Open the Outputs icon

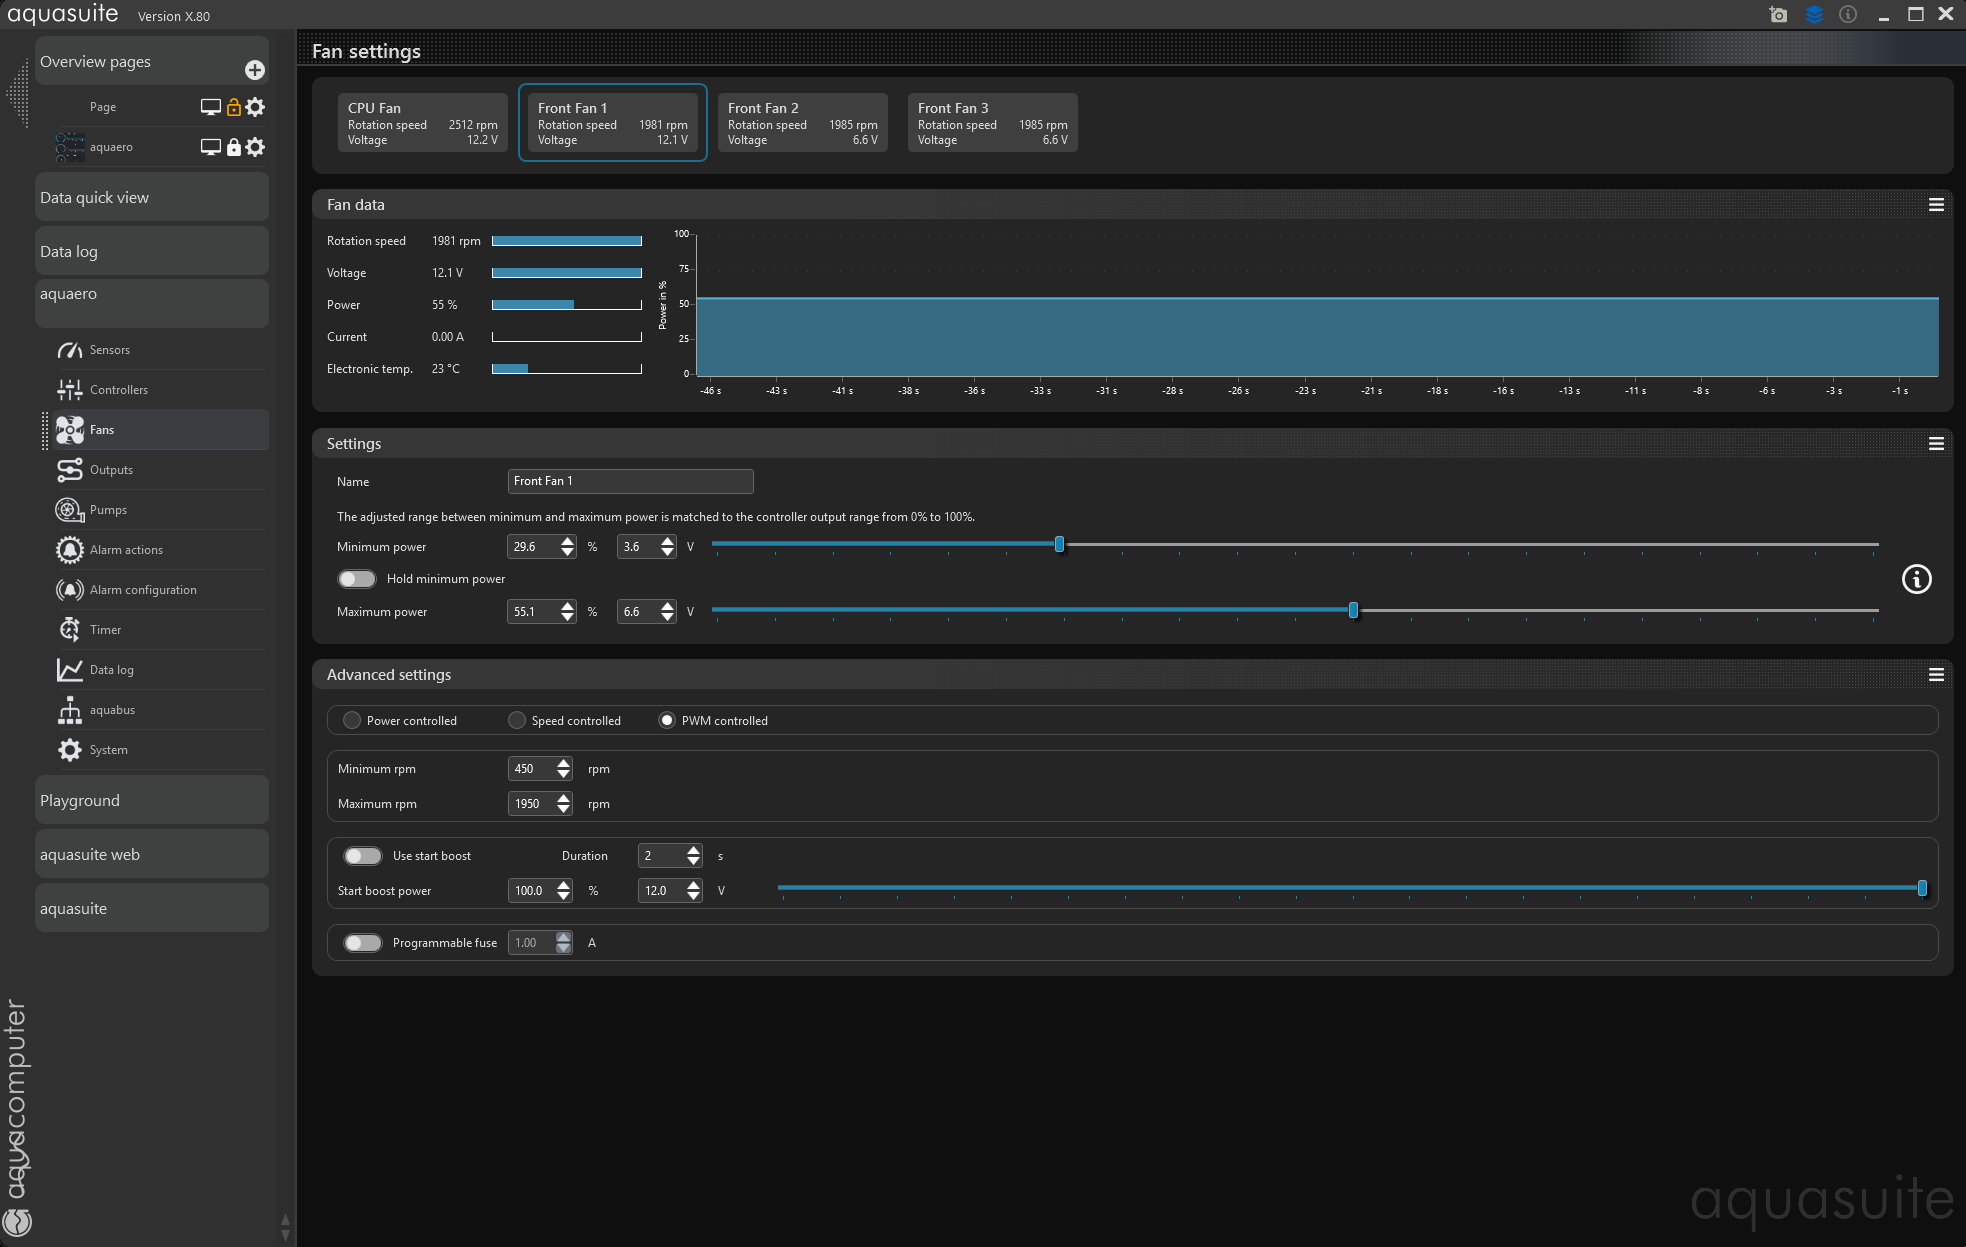pyautogui.click(x=69, y=470)
